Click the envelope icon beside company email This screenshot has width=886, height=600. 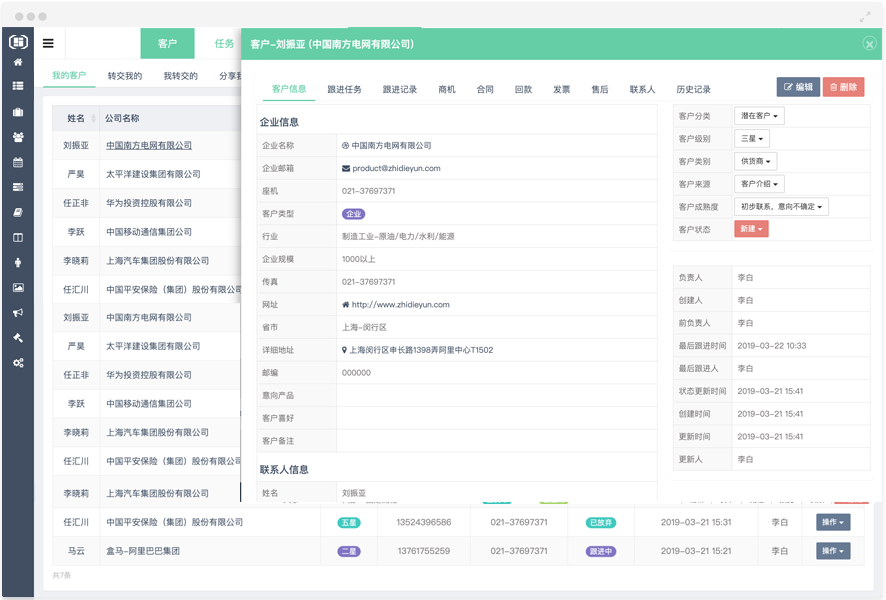pyautogui.click(x=345, y=168)
